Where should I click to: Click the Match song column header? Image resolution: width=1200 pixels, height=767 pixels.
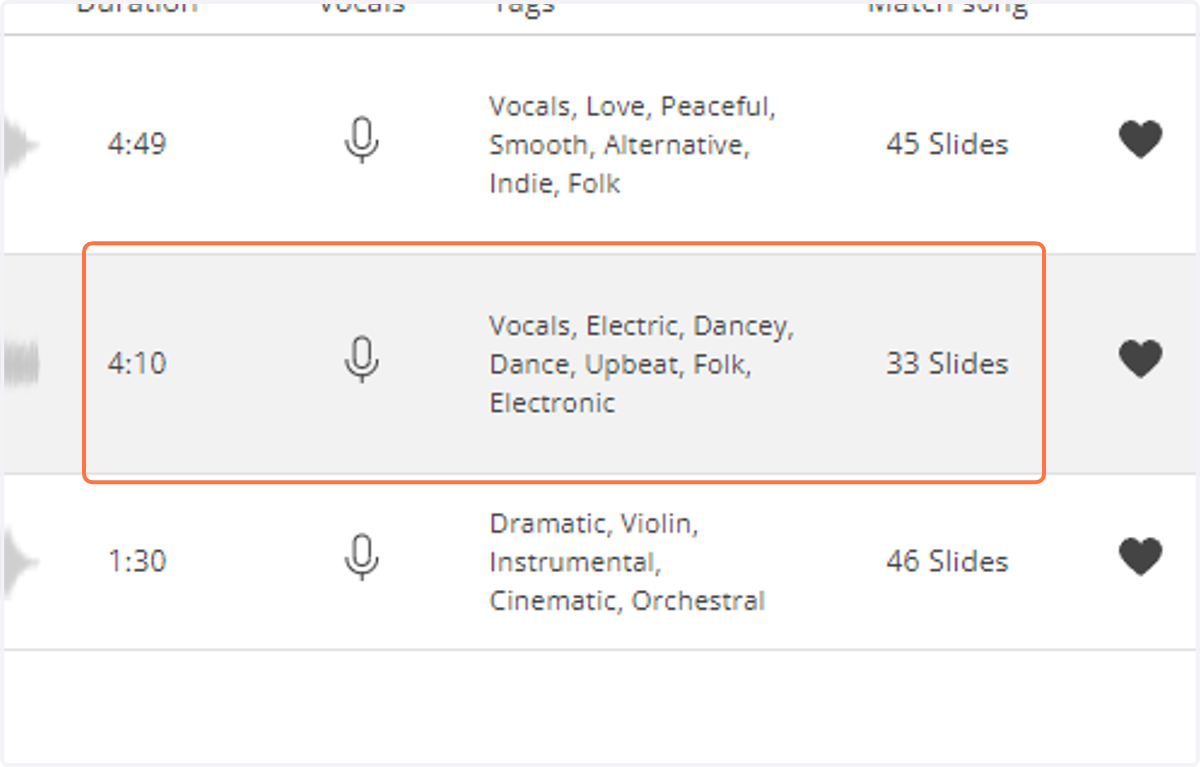point(947,7)
